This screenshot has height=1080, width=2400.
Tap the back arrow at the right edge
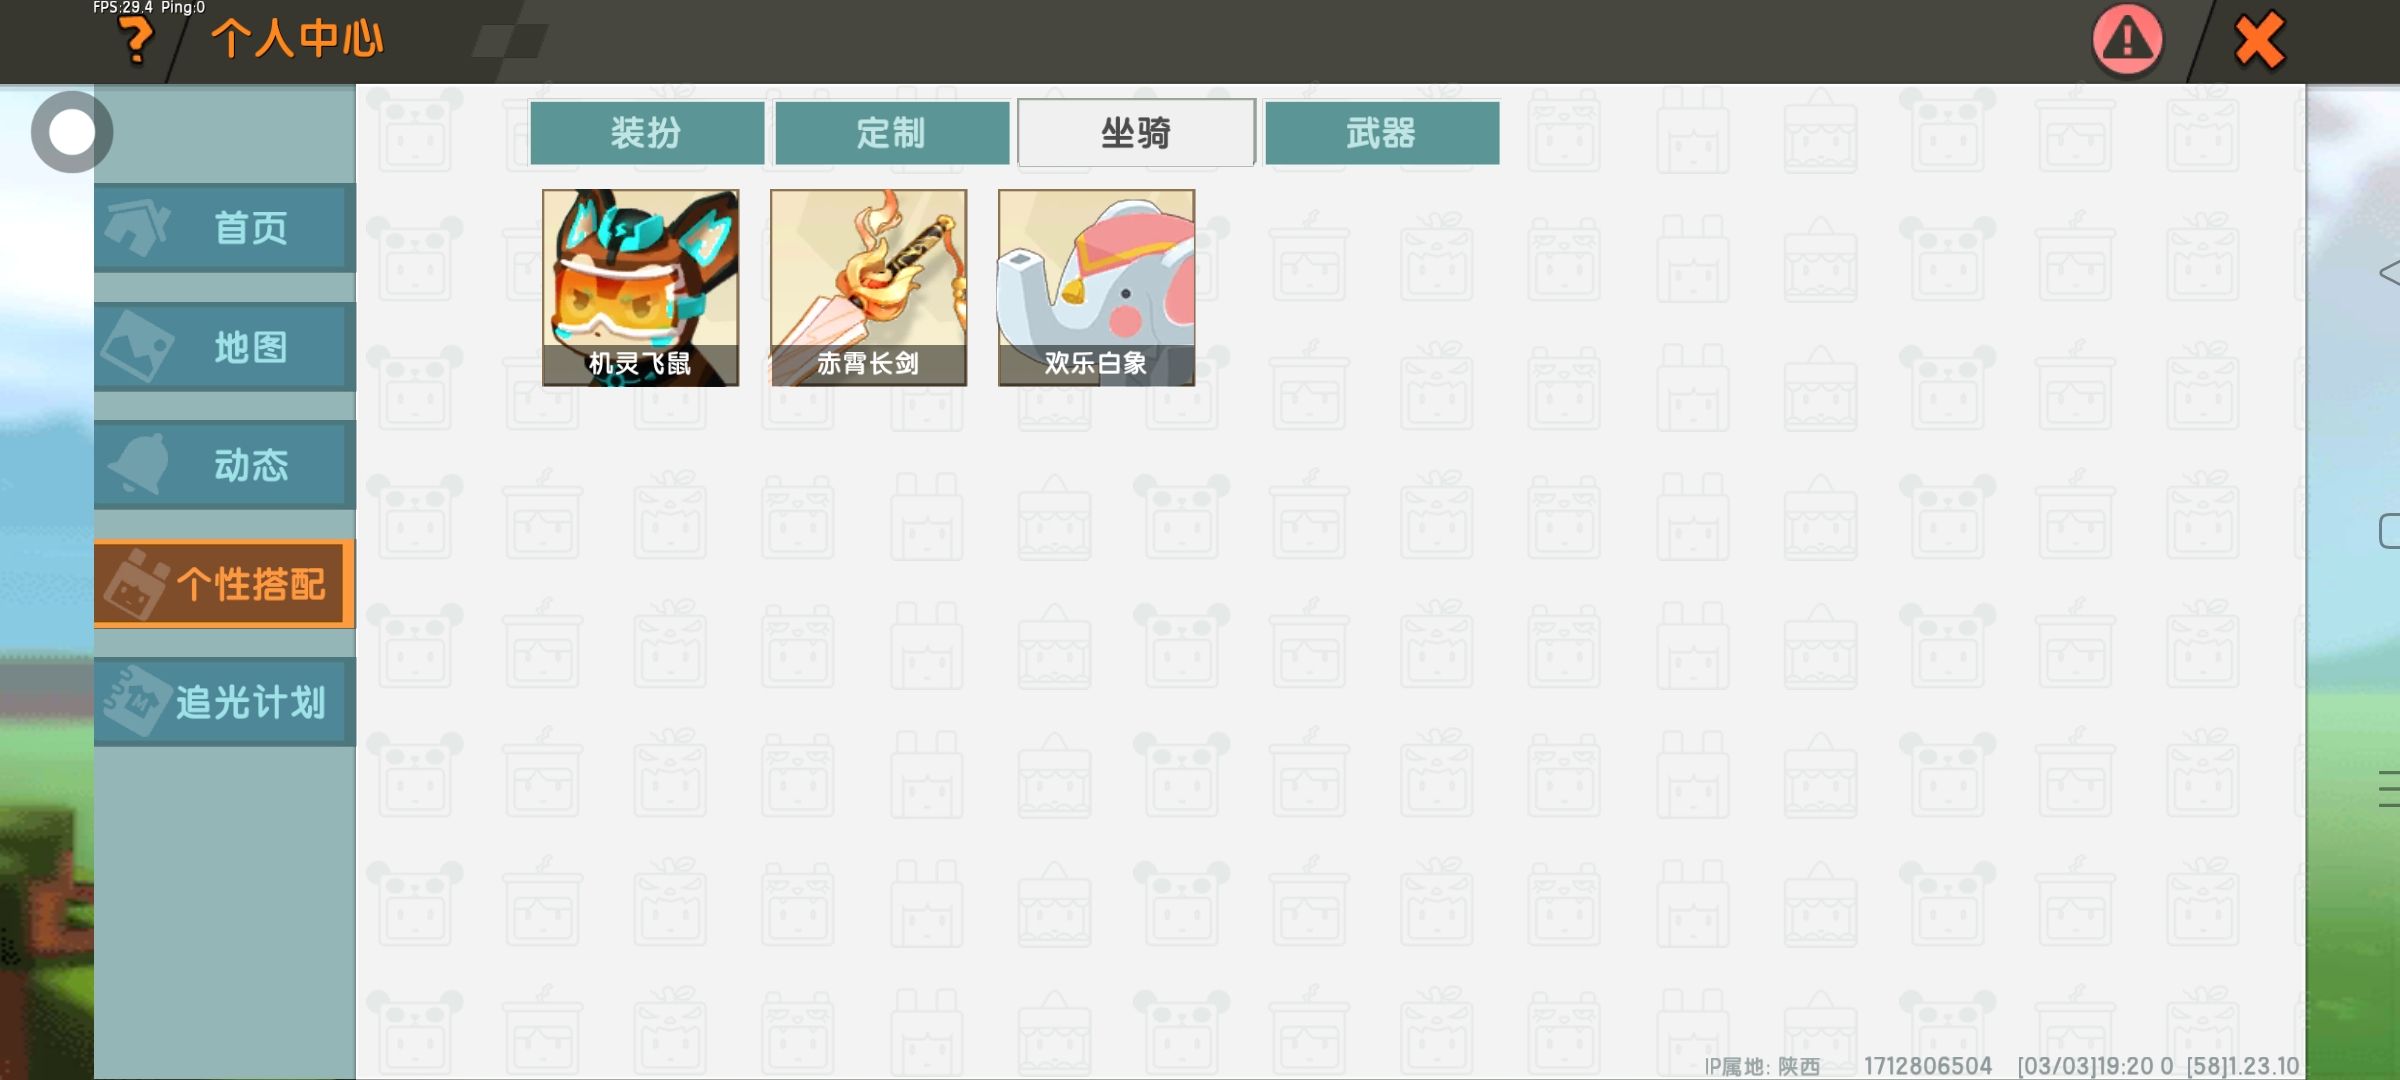(2389, 272)
